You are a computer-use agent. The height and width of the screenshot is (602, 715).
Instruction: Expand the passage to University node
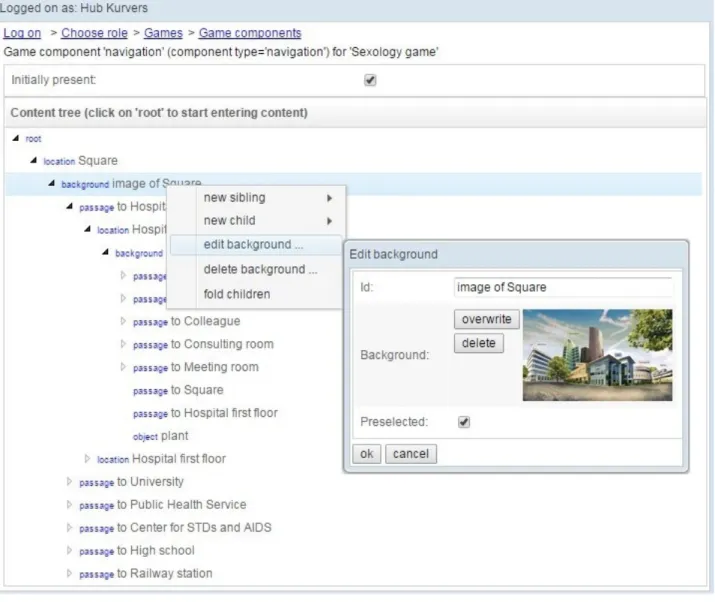point(69,482)
